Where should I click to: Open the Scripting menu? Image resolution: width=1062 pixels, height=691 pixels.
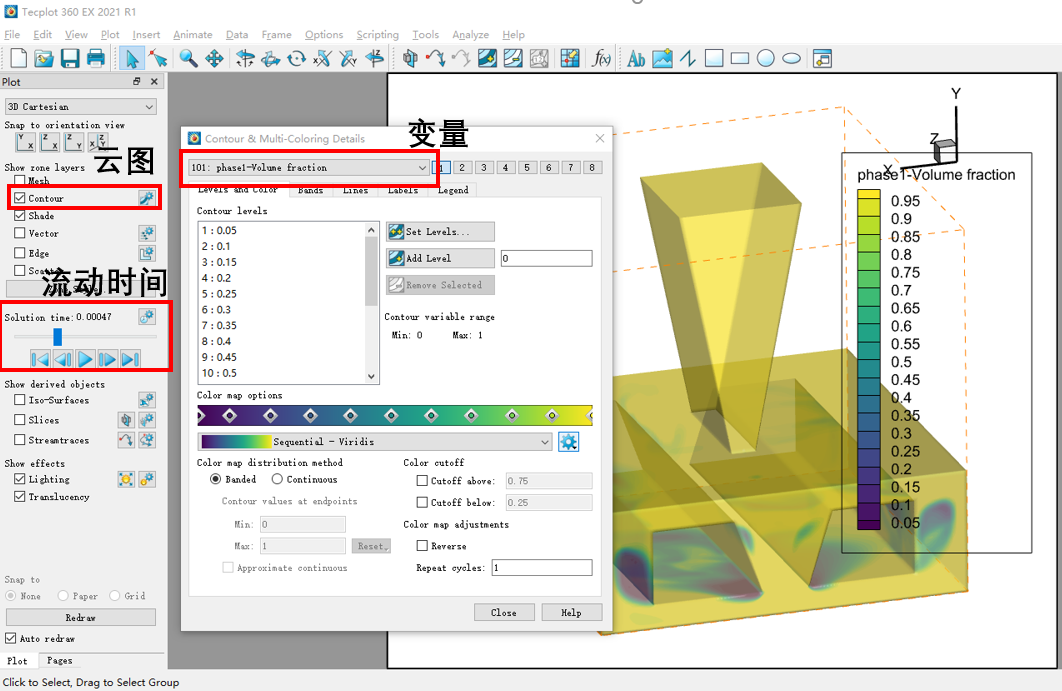point(377,35)
